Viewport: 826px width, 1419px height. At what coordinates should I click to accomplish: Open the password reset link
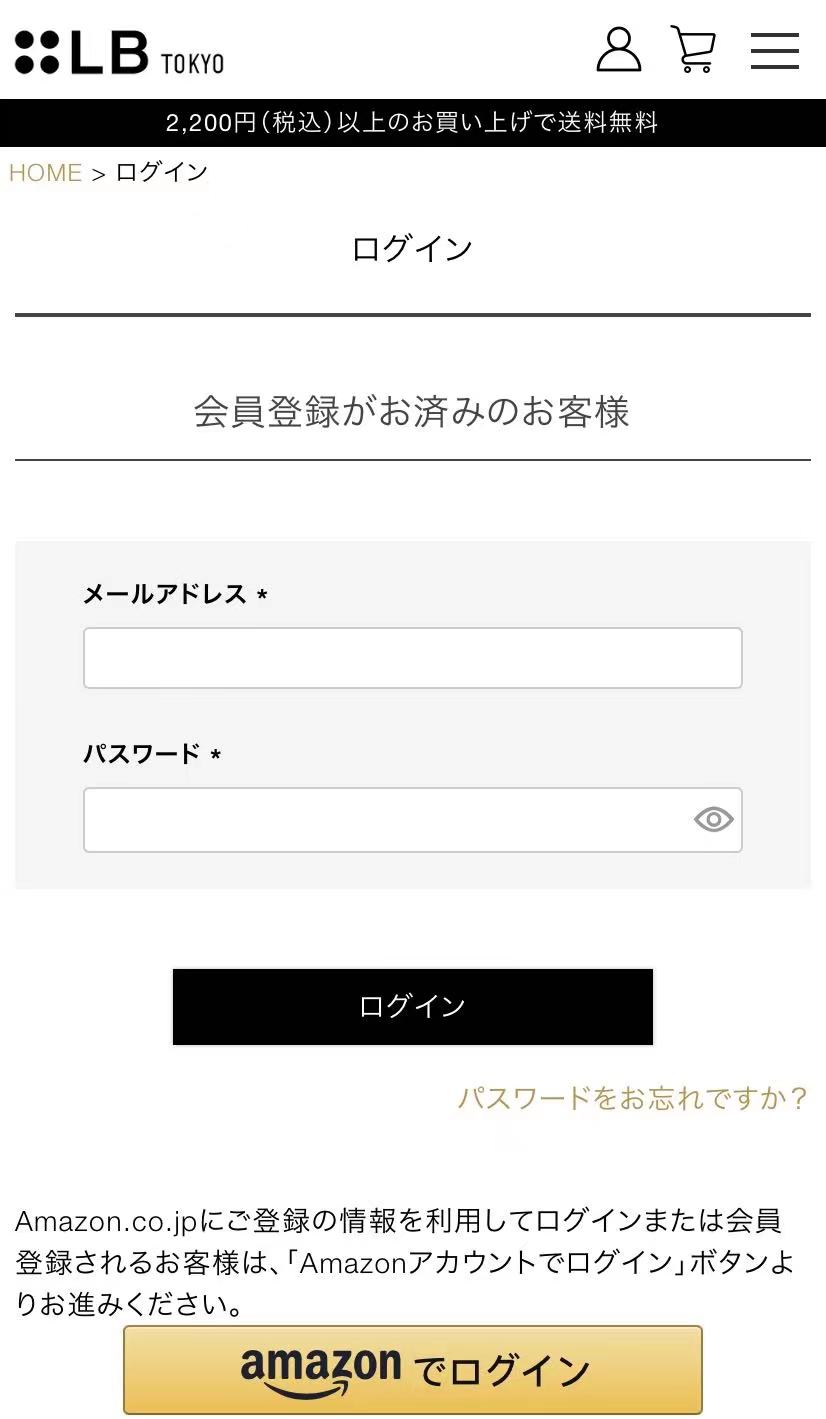tap(632, 1097)
